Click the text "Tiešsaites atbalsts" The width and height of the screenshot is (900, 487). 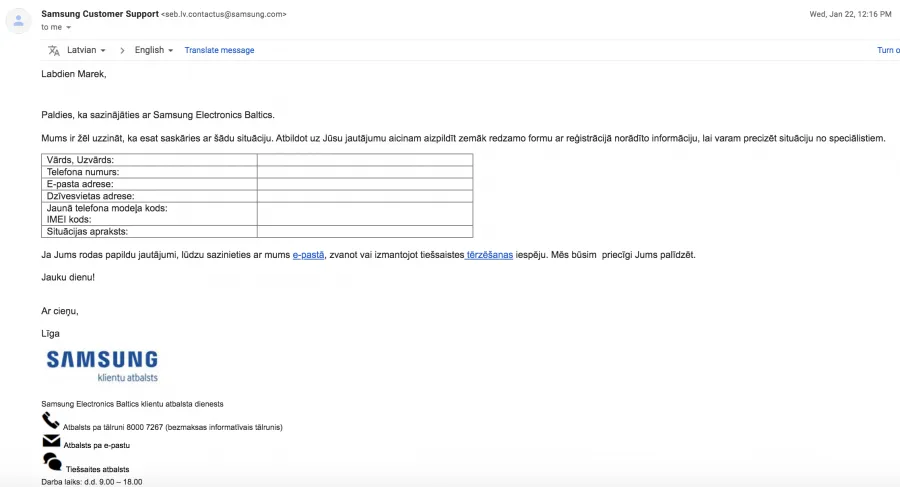(98, 469)
